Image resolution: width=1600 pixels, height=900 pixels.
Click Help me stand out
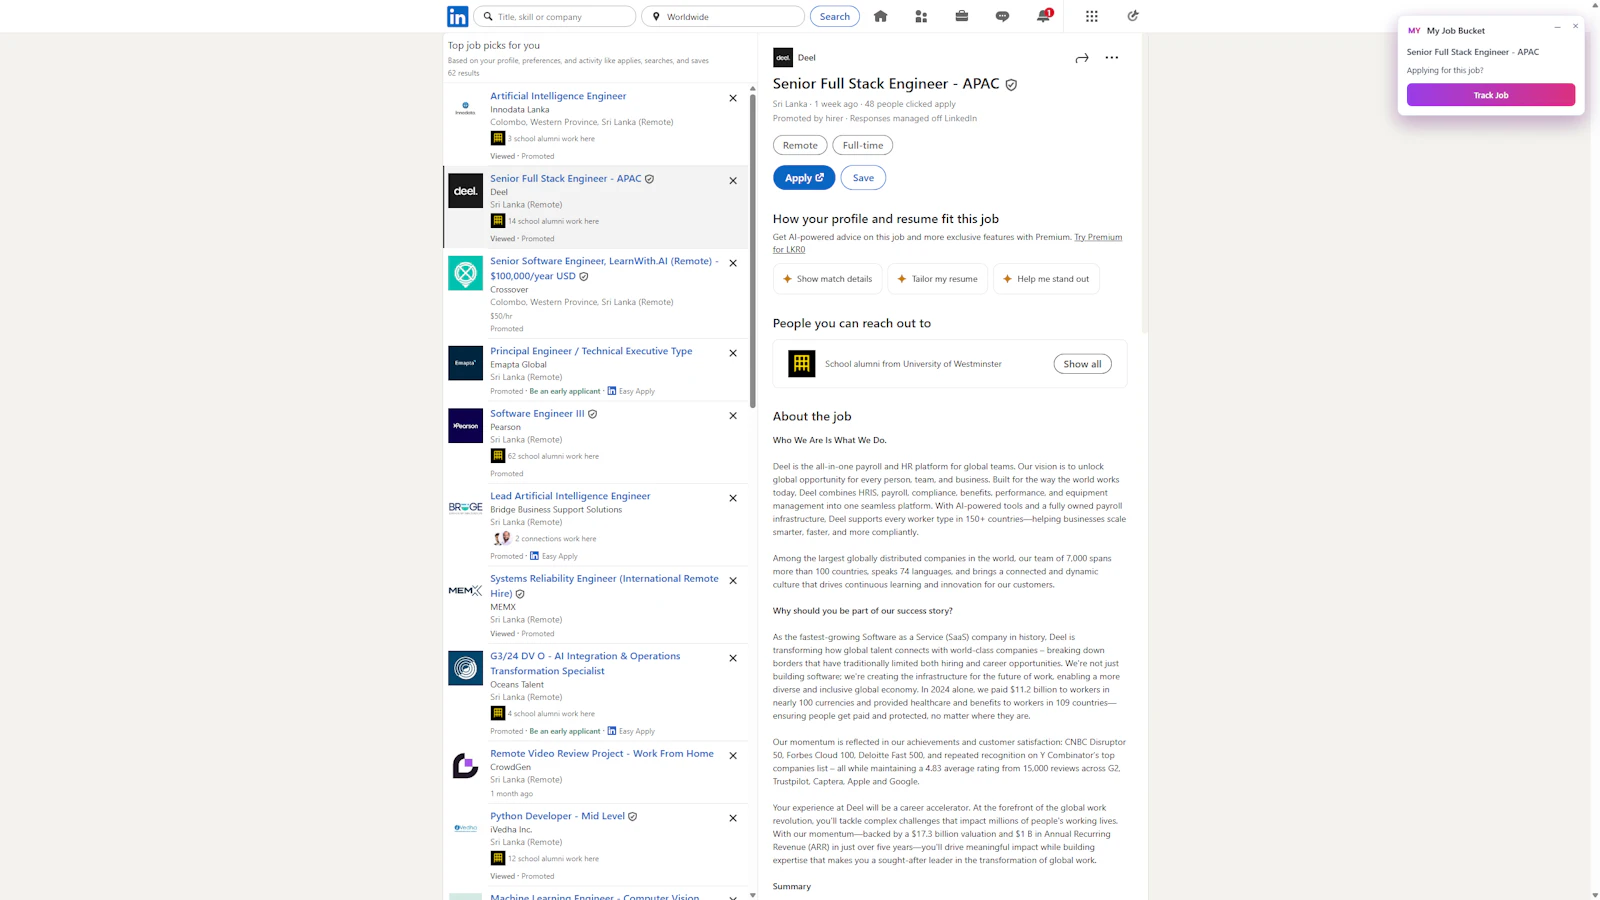pos(1046,279)
